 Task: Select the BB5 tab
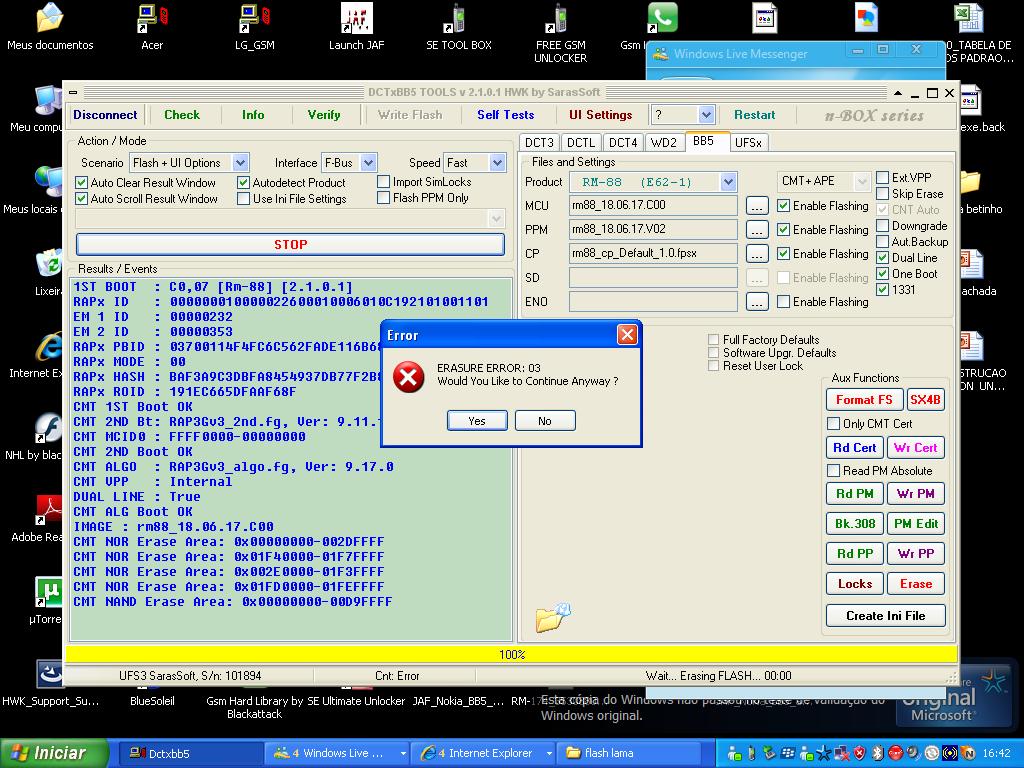point(706,141)
